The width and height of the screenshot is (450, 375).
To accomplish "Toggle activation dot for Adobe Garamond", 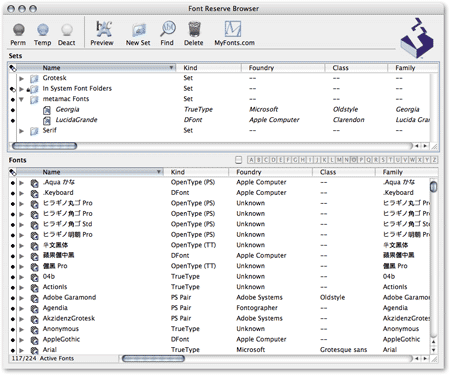I will (13, 298).
